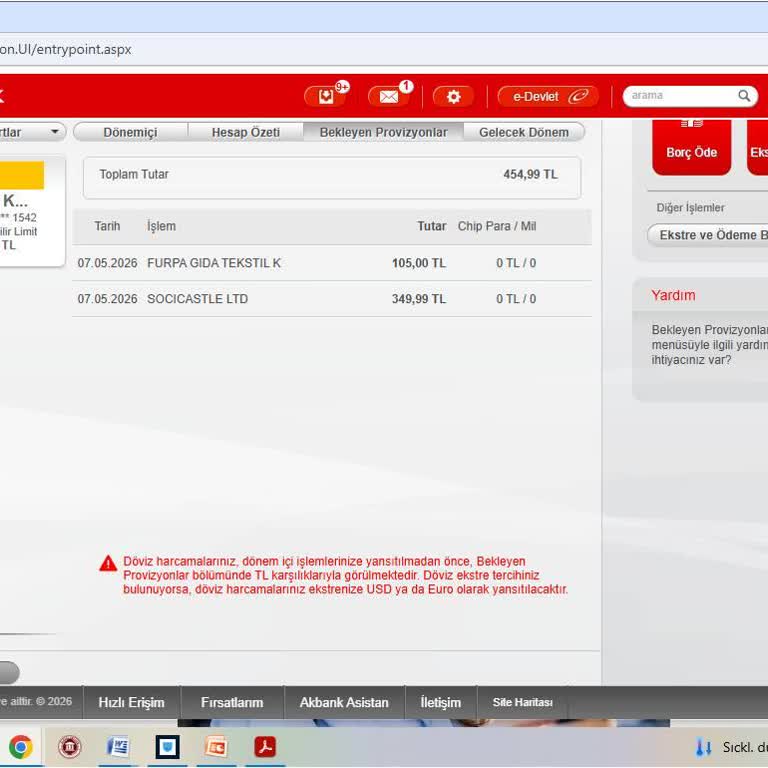
Task: Switch to the Hesap Özeti tab
Action: [245, 132]
